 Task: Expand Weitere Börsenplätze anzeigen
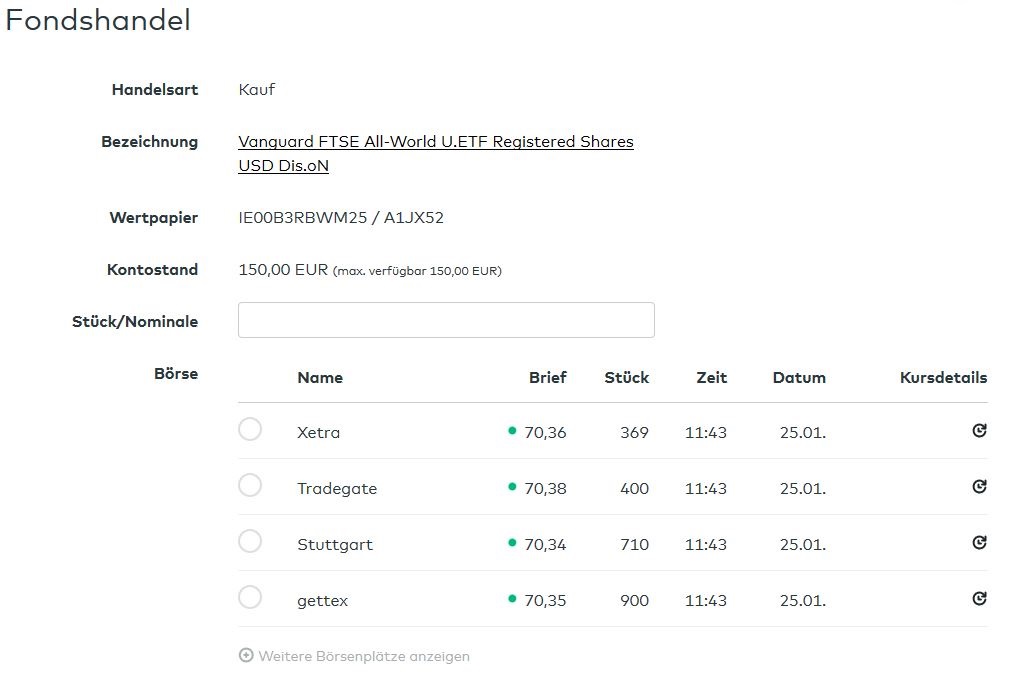355,656
